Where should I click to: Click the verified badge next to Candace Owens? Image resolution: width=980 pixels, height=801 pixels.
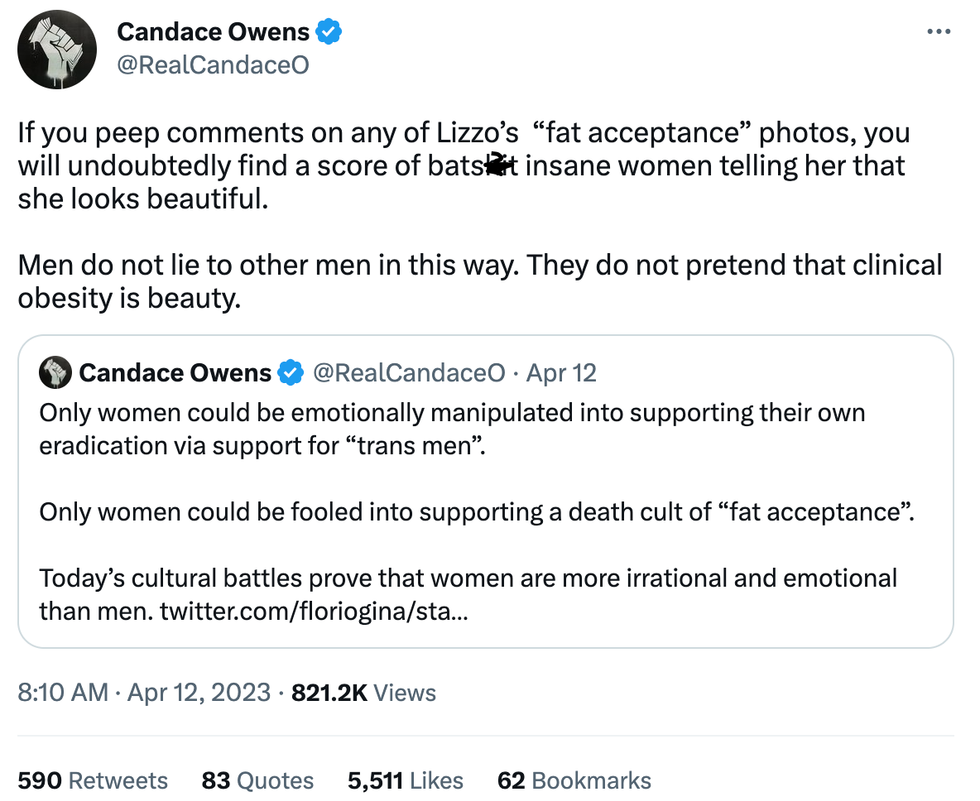(x=327, y=31)
